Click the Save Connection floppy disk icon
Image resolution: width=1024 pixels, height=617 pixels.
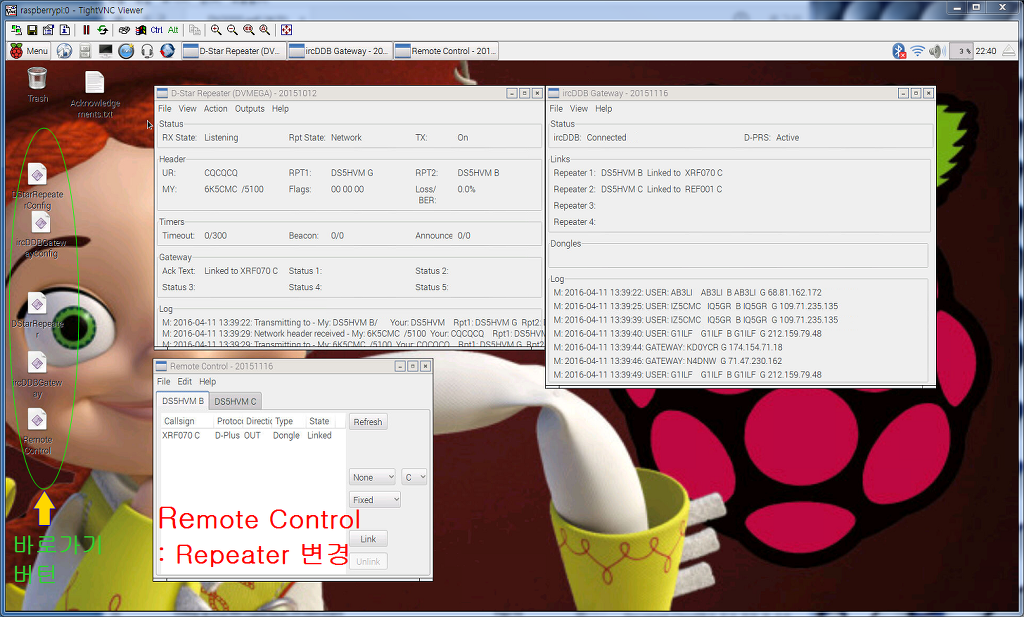click(32, 30)
